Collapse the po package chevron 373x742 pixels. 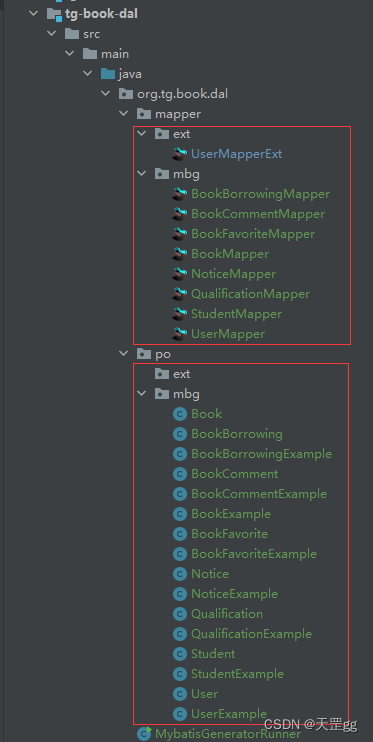pyautogui.click(x=124, y=353)
